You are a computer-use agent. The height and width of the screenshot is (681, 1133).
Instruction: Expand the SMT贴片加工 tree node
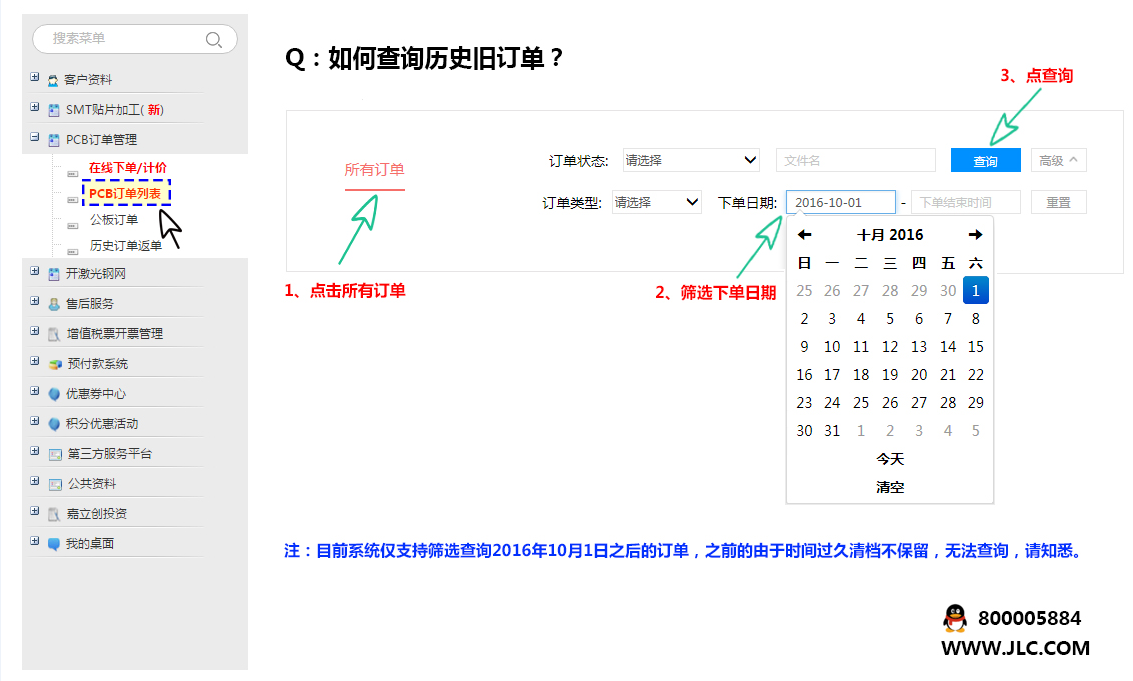point(35,108)
